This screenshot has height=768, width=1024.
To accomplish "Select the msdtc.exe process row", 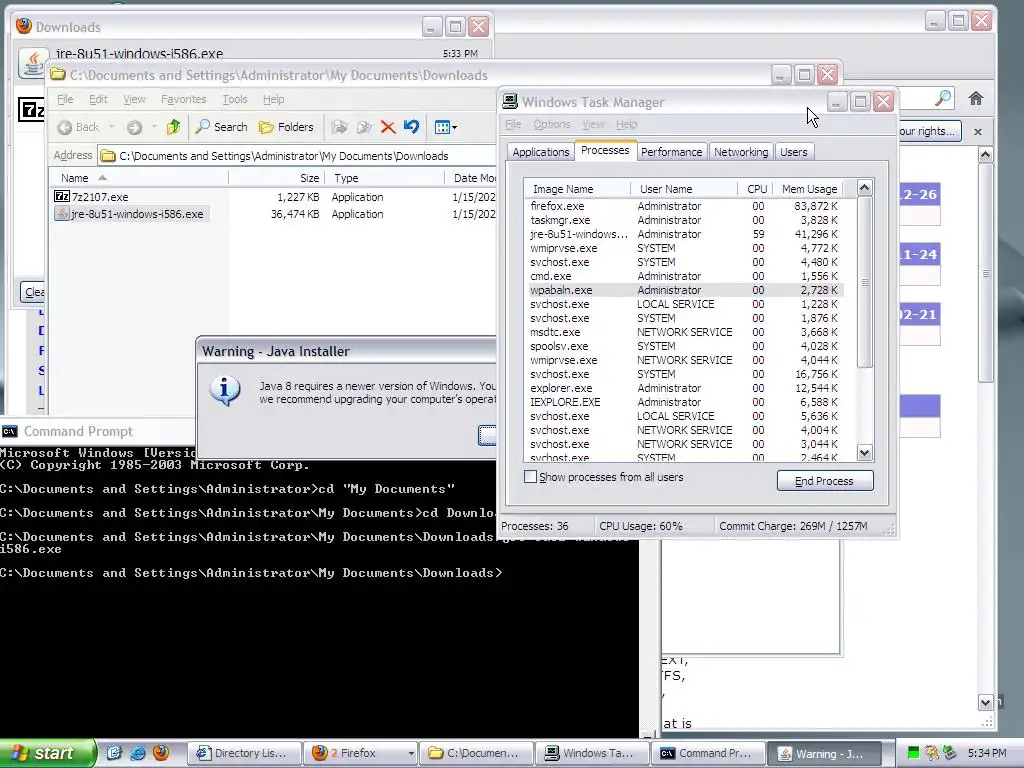I will point(684,332).
